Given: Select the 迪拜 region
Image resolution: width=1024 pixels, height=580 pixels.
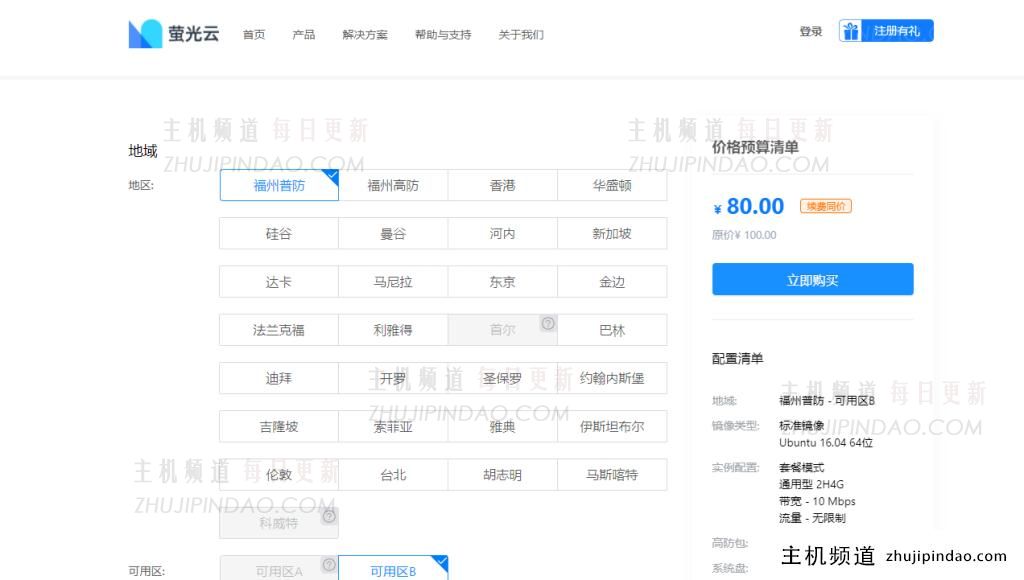Looking at the screenshot, I should click(x=279, y=378).
